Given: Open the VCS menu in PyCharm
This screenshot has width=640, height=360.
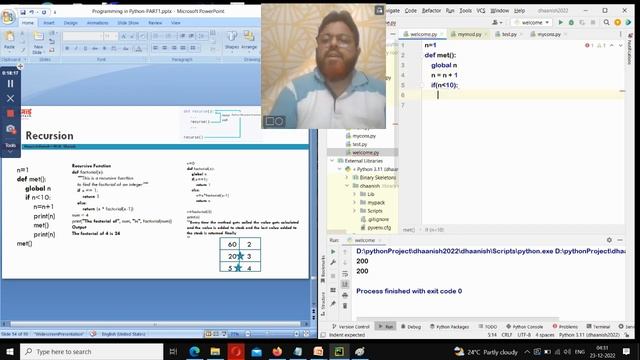Looking at the screenshot, I should [481, 11].
